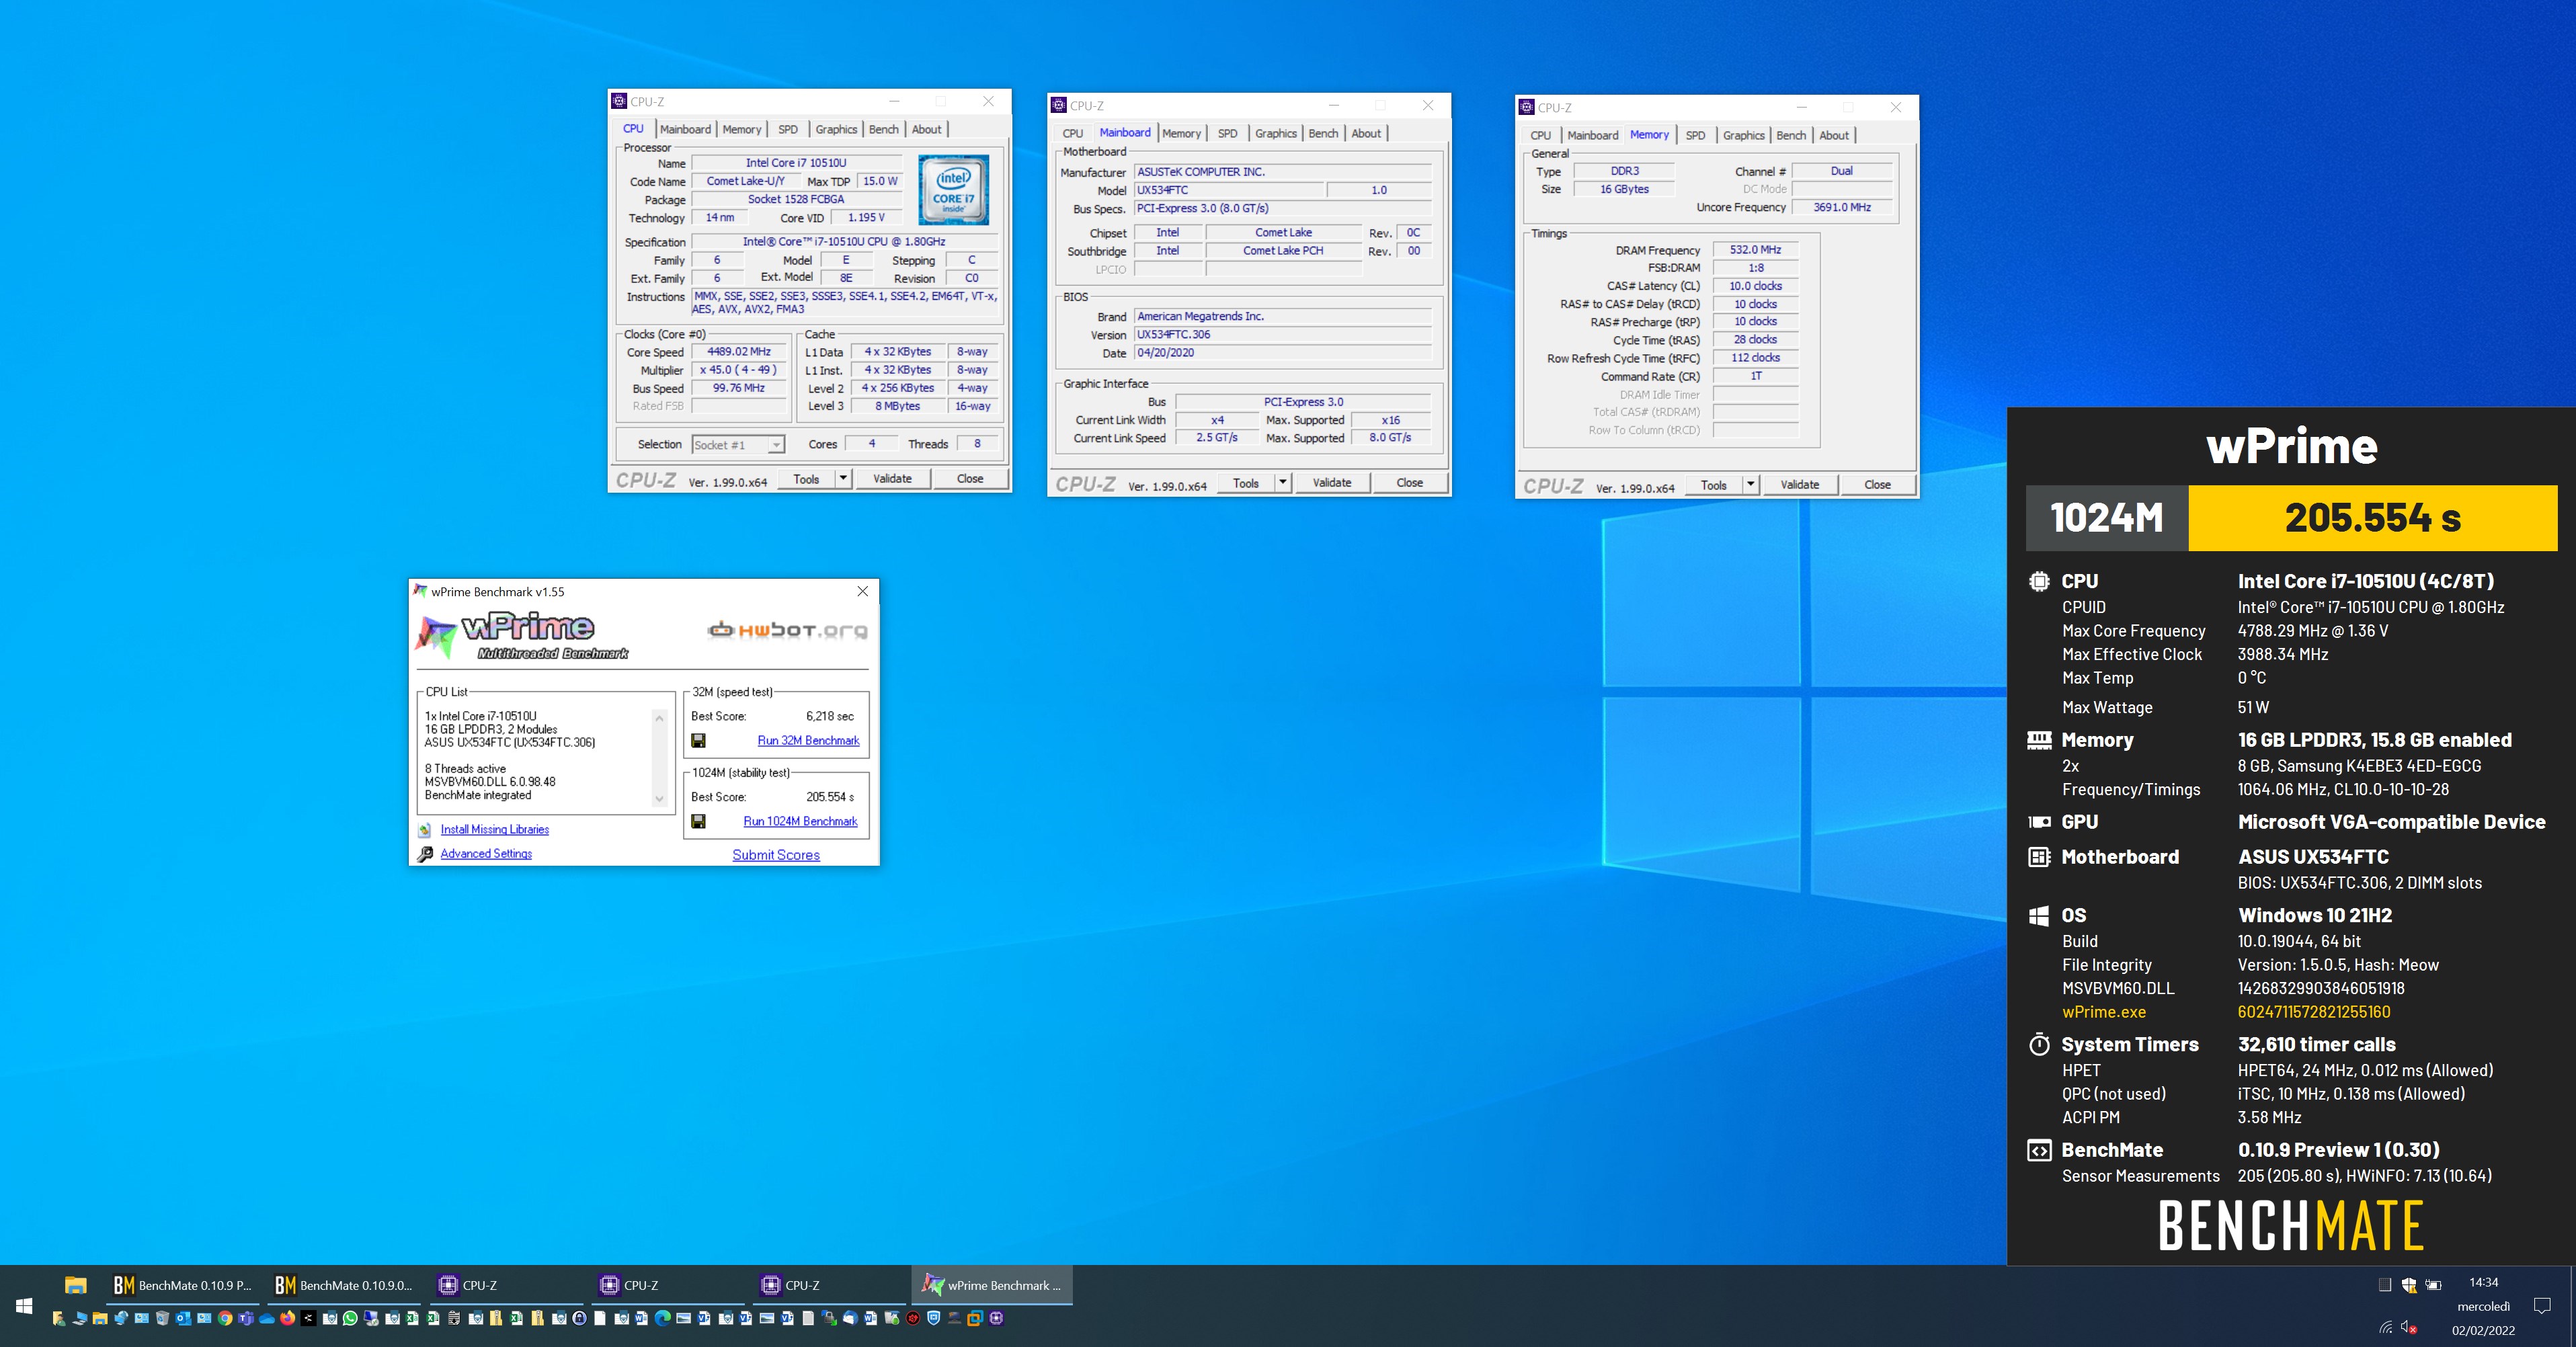Click the Advanced Settings wrench icon
The height and width of the screenshot is (1347, 2576).
[x=425, y=854]
